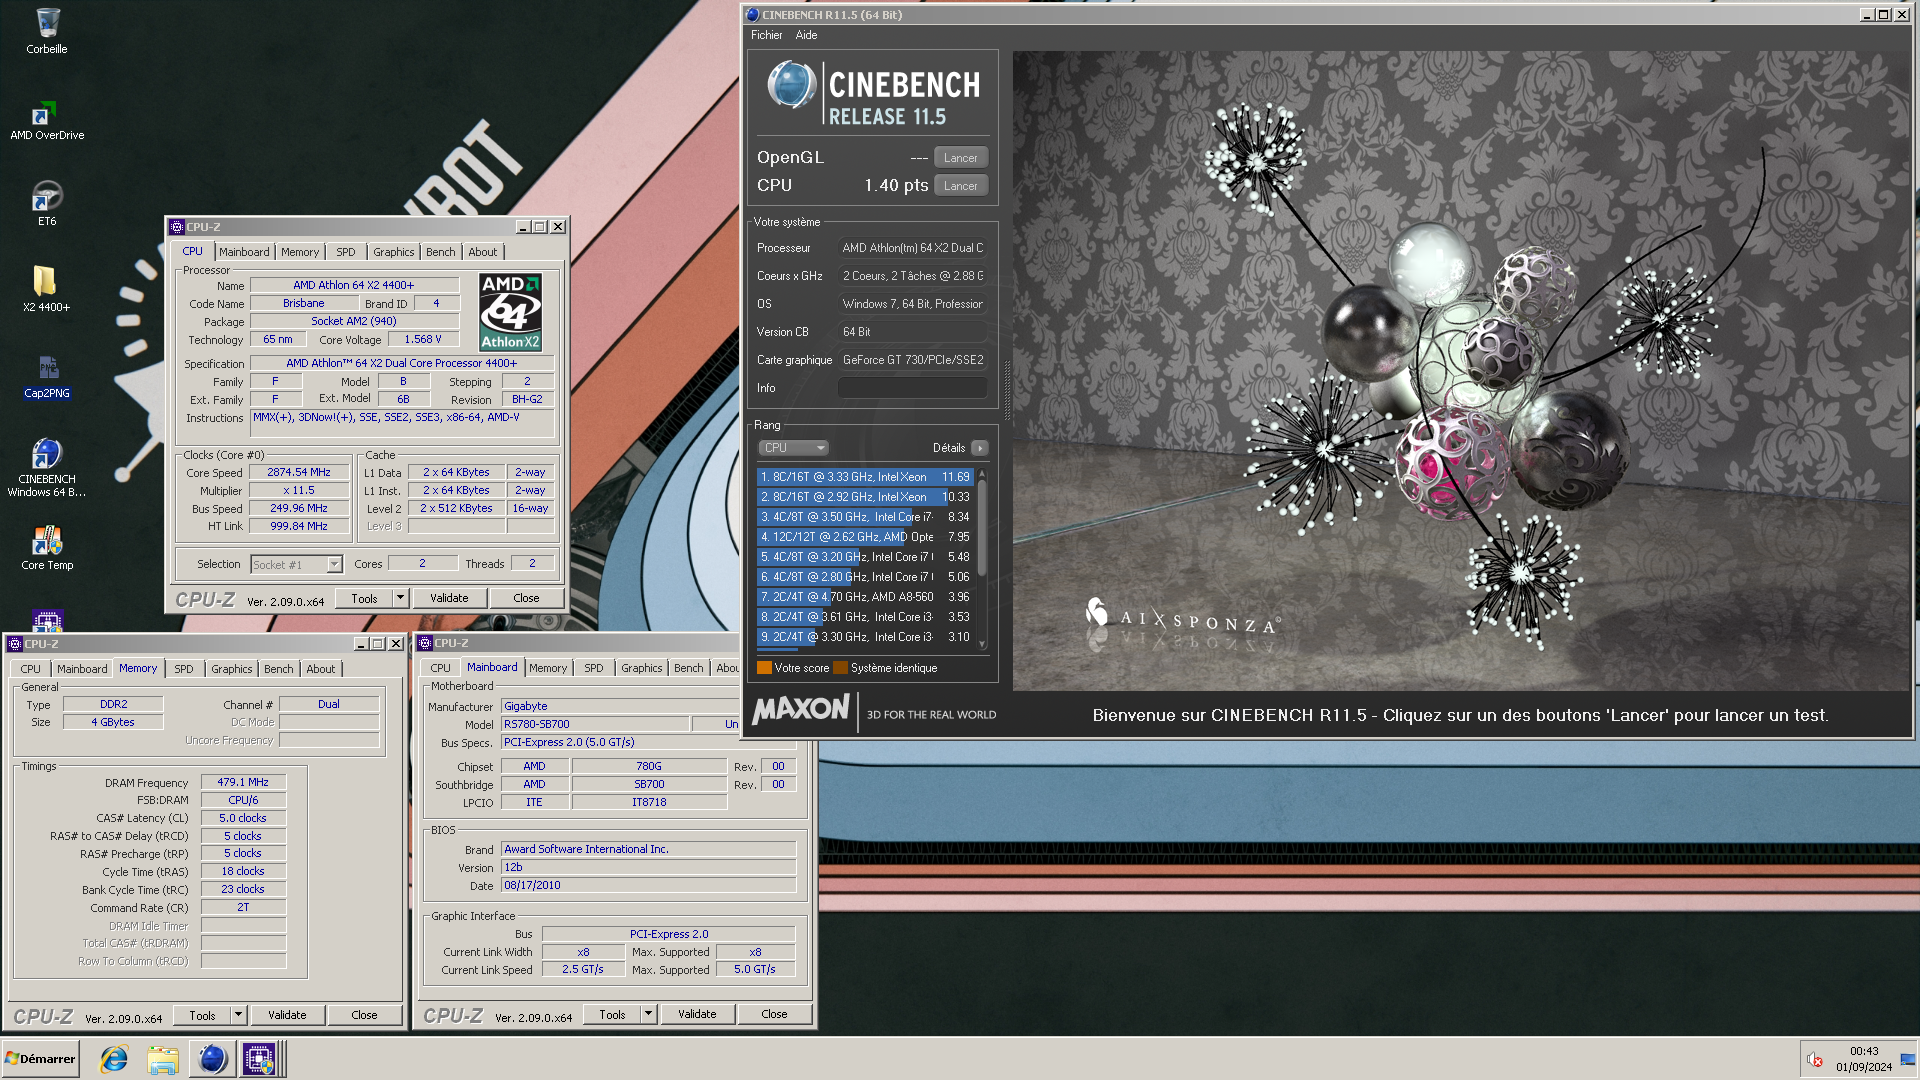The image size is (1920, 1080).
Task: Switch to CPU-Z via taskbar chip icon
Action: (260, 1059)
